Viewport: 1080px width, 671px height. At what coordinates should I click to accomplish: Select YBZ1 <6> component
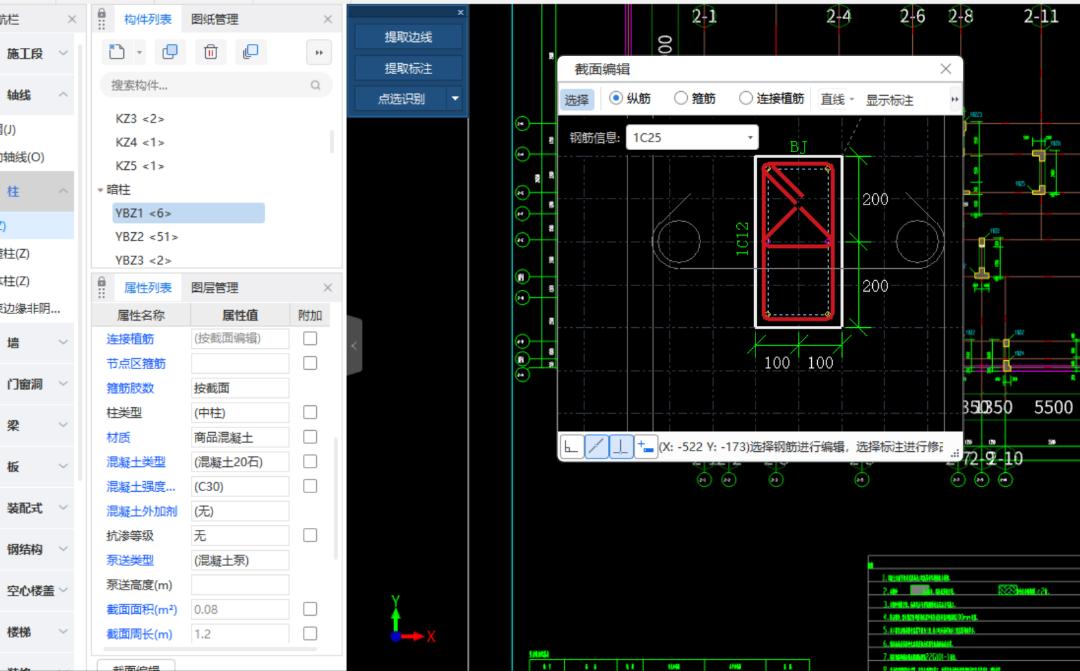click(188, 213)
